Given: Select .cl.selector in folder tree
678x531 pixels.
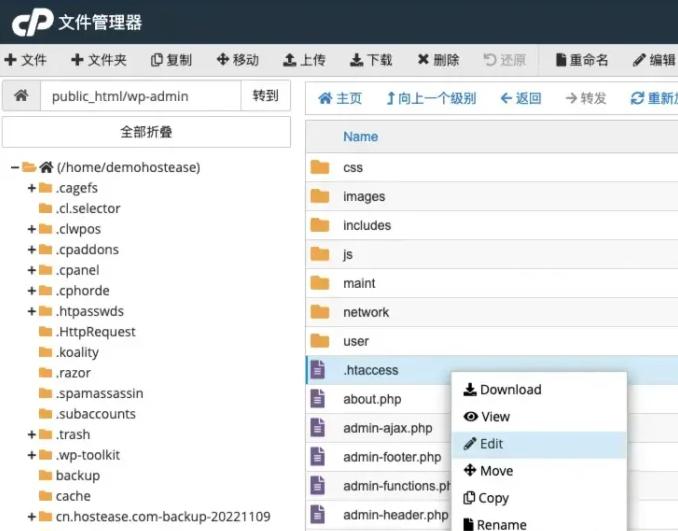Looking at the screenshot, I should click(x=88, y=208).
